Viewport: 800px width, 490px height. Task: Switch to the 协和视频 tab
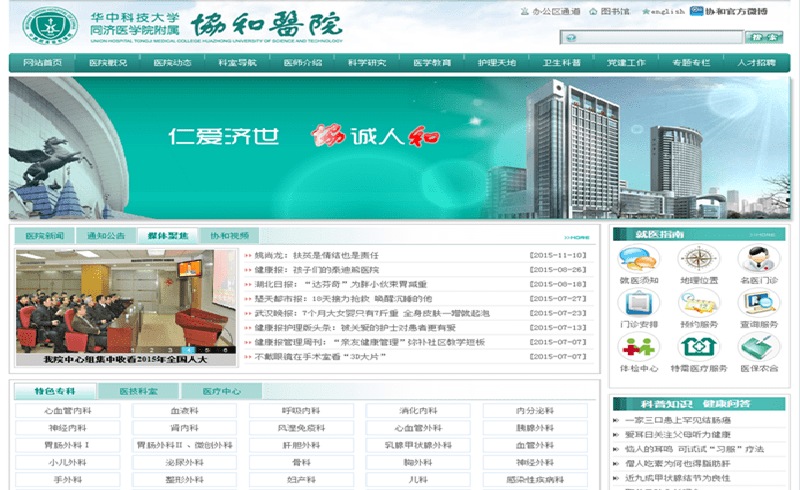(x=227, y=236)
